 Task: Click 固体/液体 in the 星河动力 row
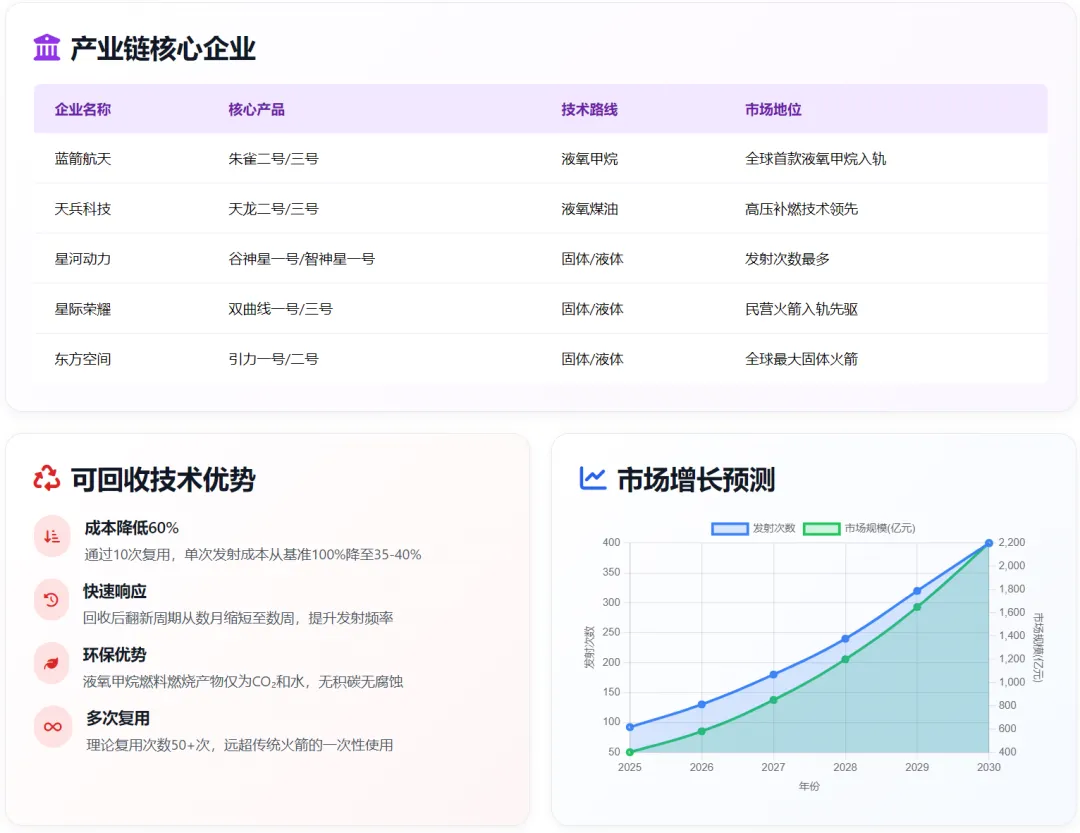[x=592, y=259]
